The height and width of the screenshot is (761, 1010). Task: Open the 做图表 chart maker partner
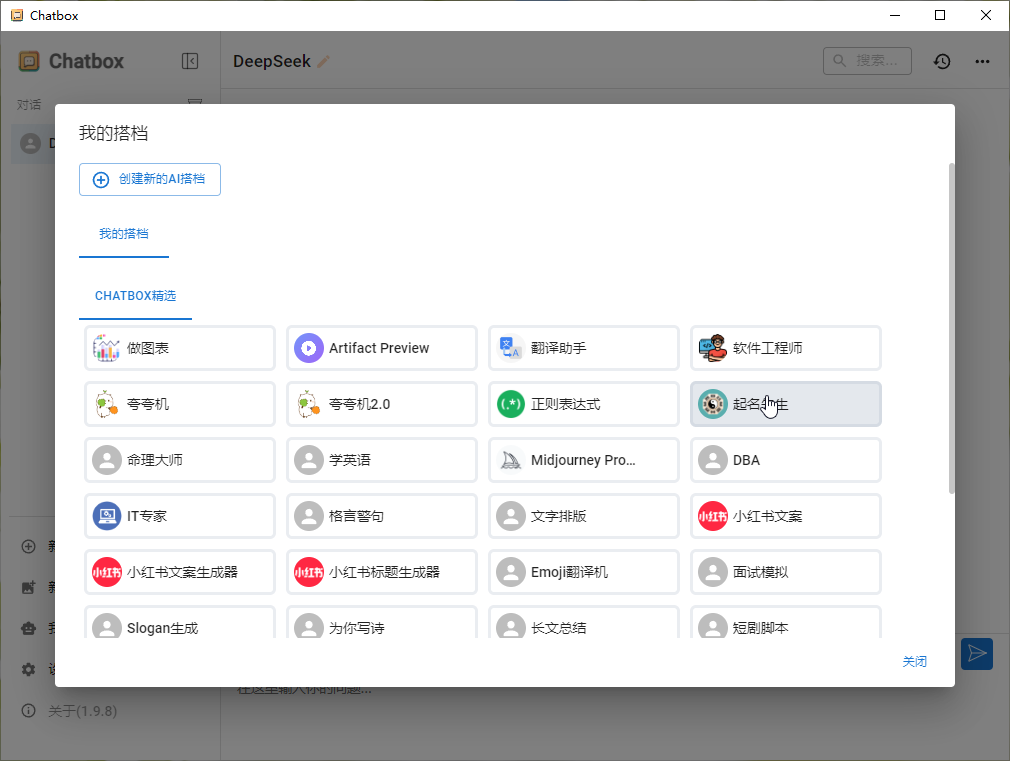tap(180, 348)
